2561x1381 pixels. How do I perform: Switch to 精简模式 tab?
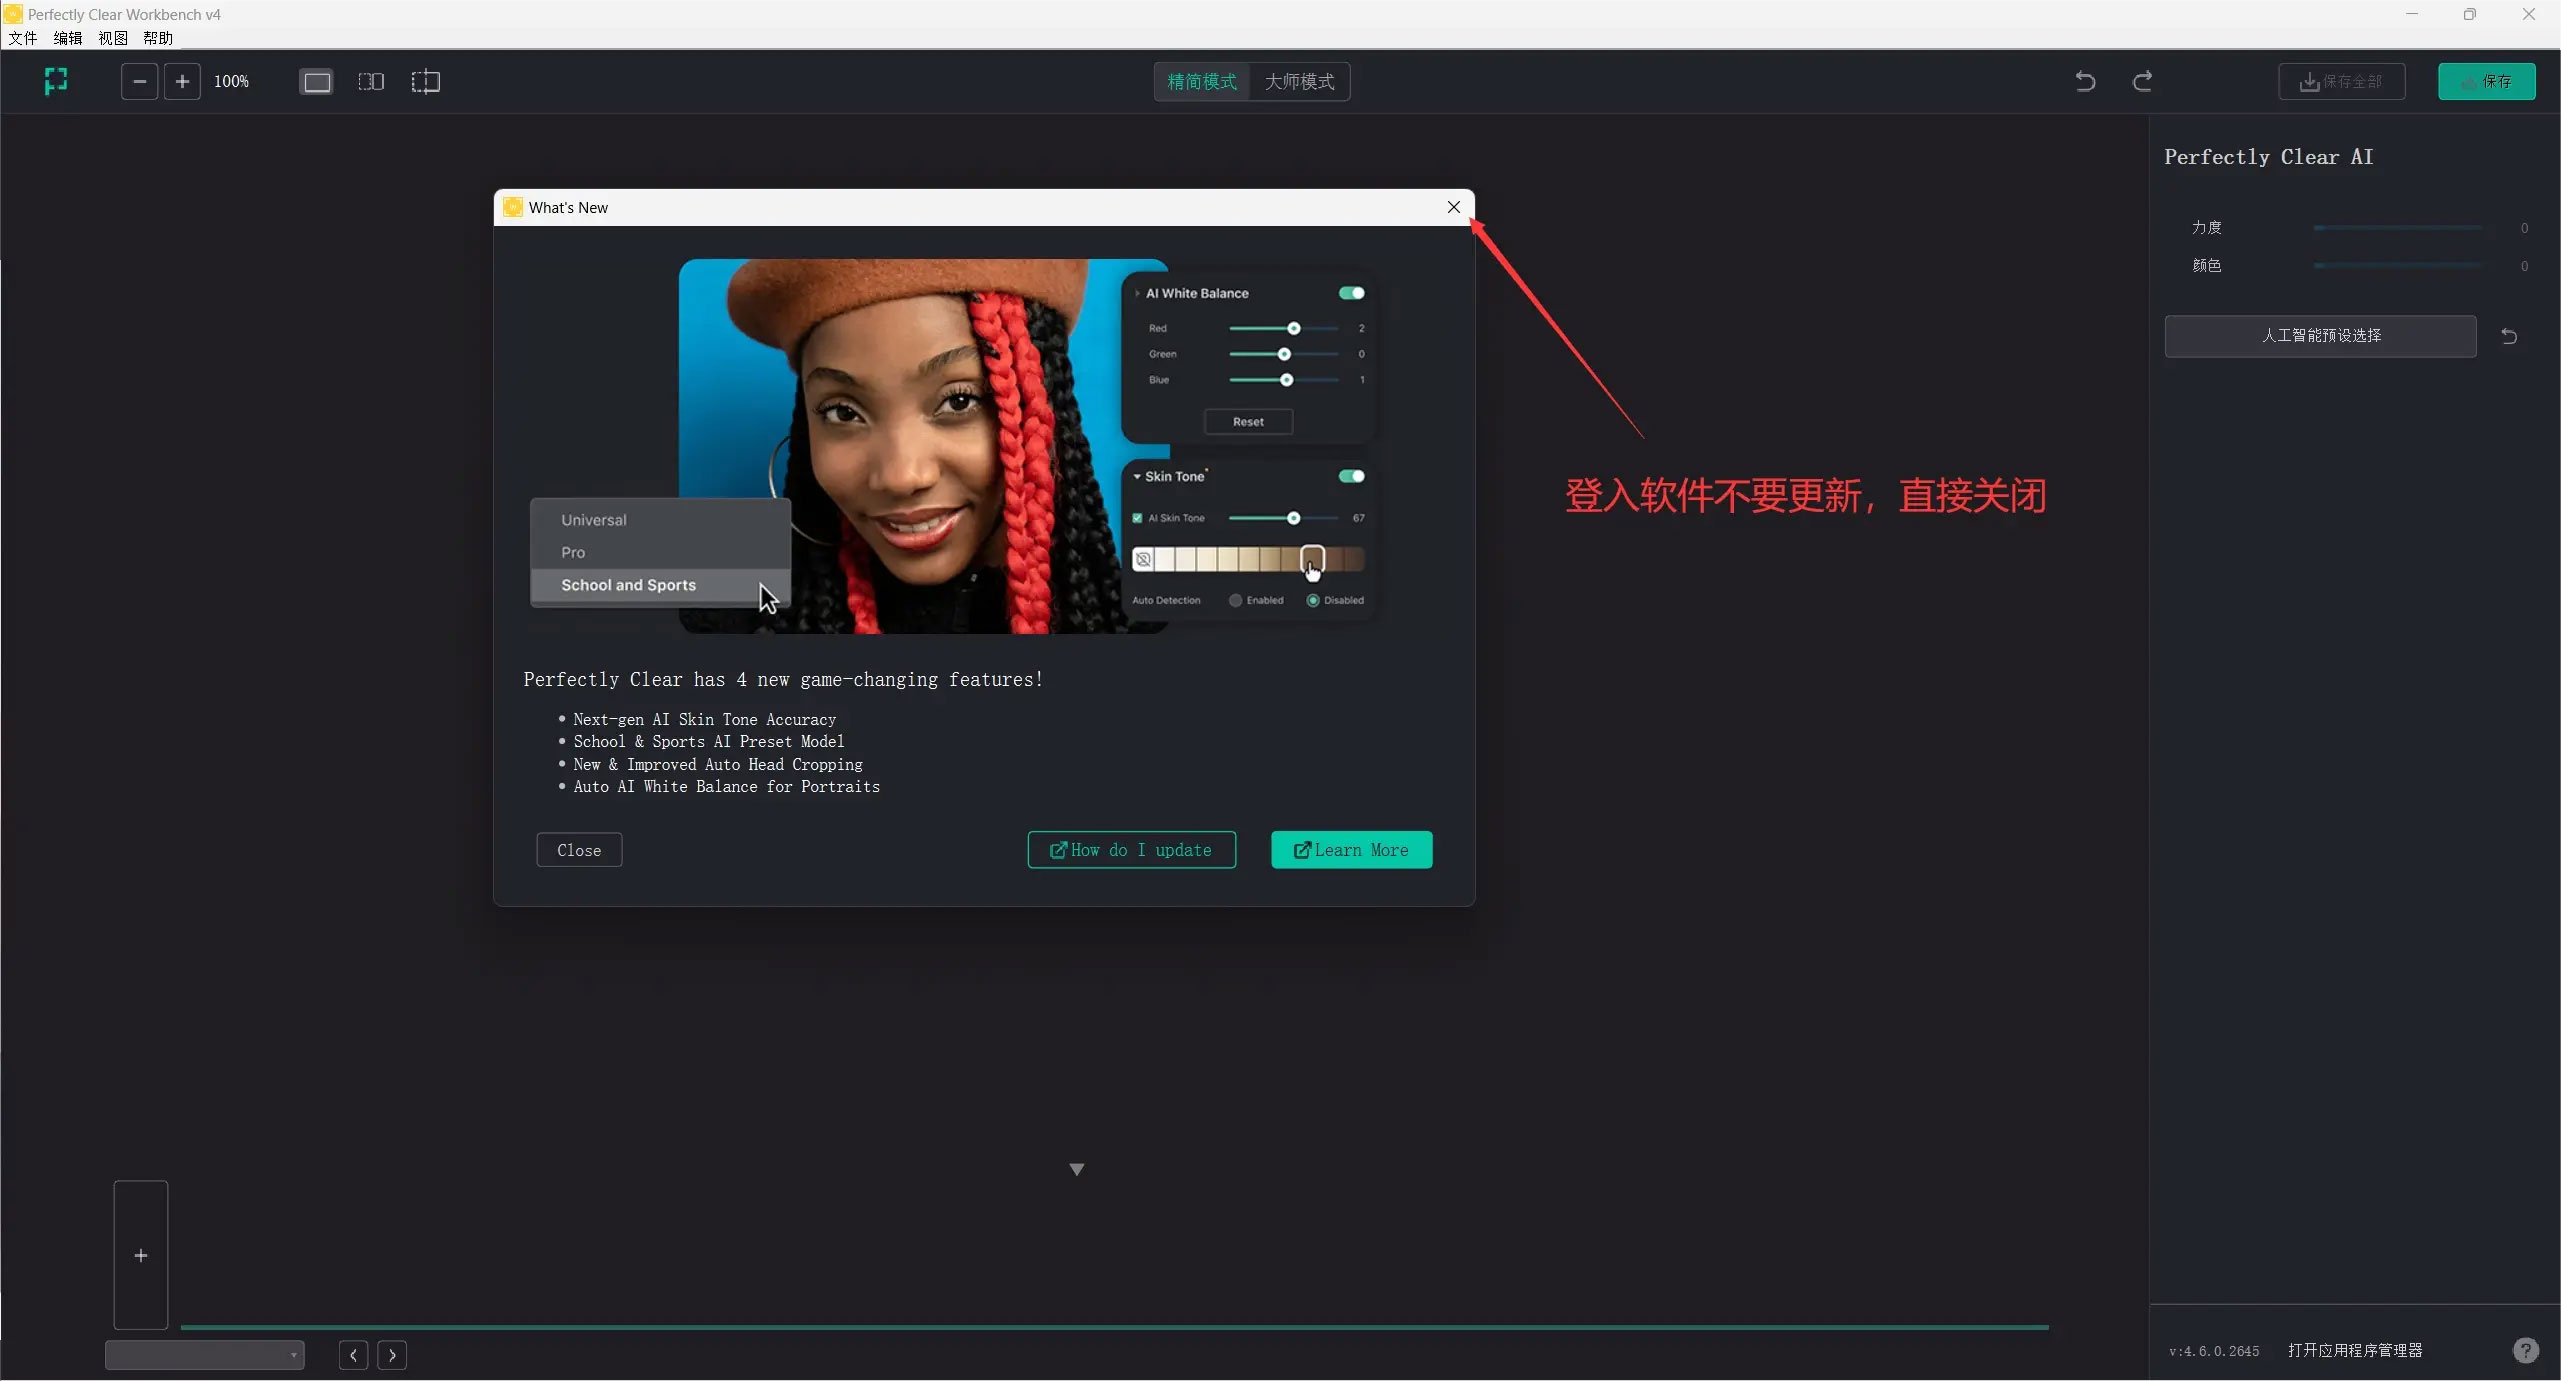[1202, 82]
